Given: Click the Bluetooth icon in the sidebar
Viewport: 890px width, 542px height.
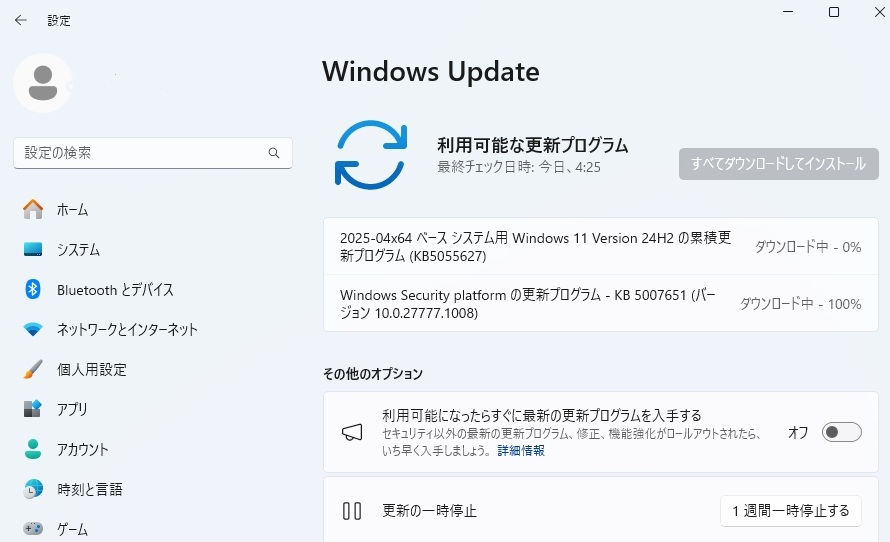Looking at the screenshot, I should (33, 289).
